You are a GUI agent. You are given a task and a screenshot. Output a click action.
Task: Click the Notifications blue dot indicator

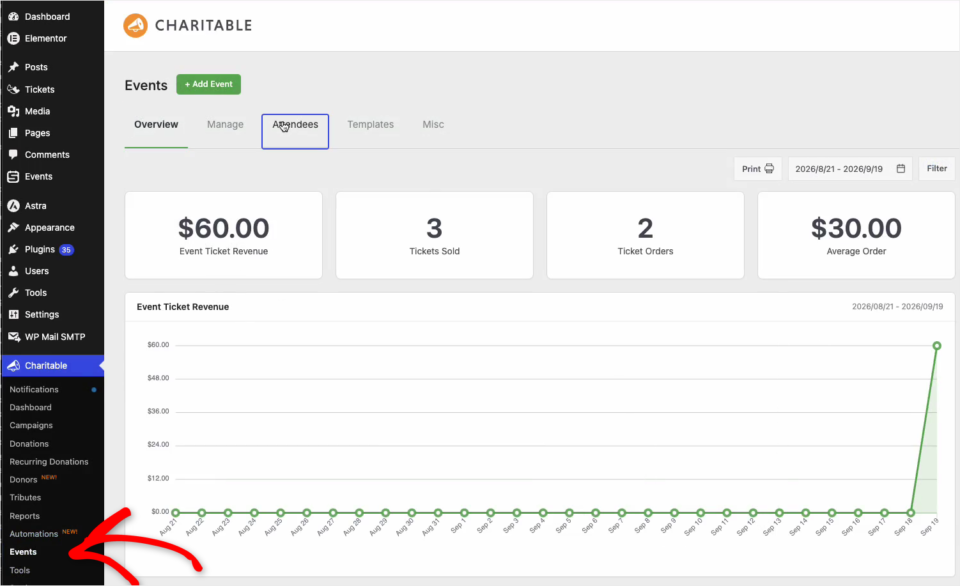click(x=94, y=390)
